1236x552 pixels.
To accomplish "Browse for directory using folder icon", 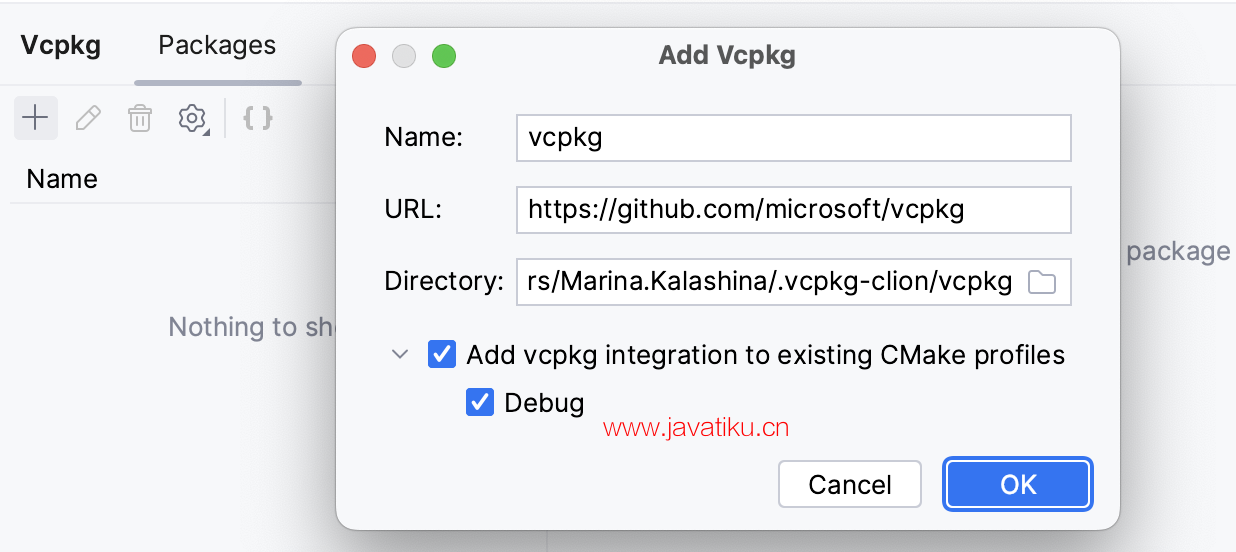I will [x=1042, y=283].
